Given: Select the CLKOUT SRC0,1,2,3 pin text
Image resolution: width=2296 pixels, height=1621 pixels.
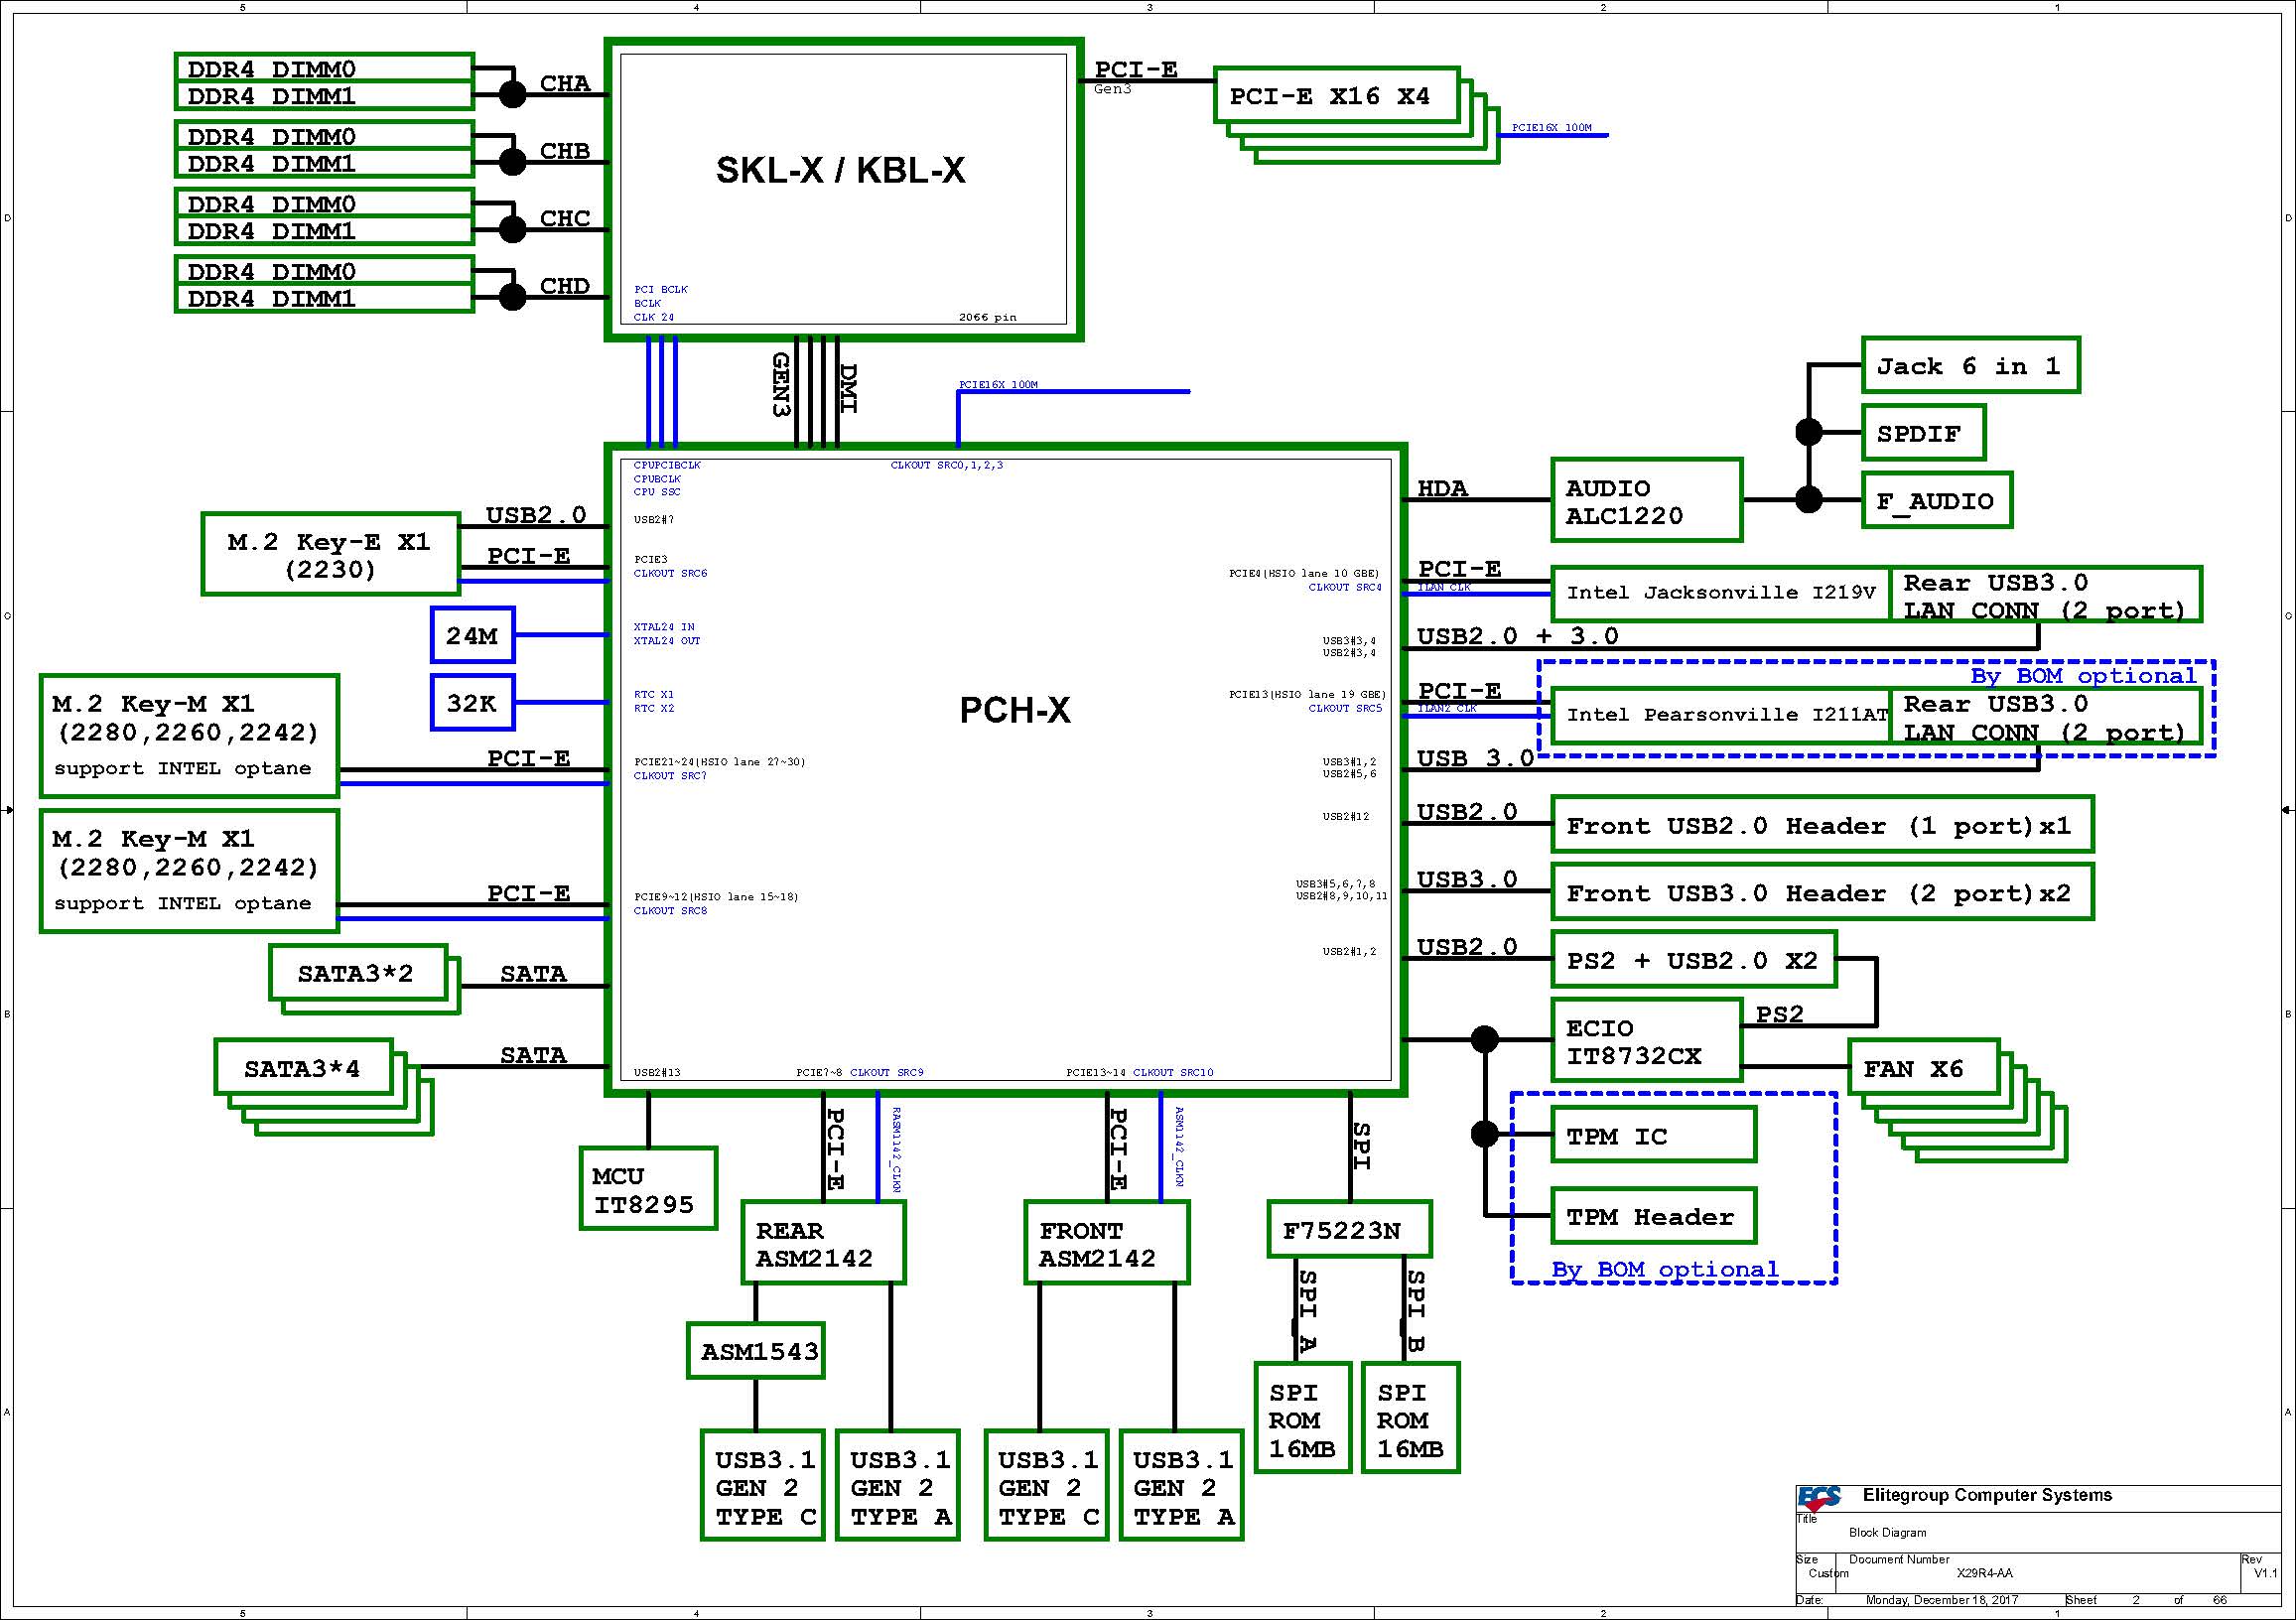Looking at the screenshot, I should tap(946, 465).
